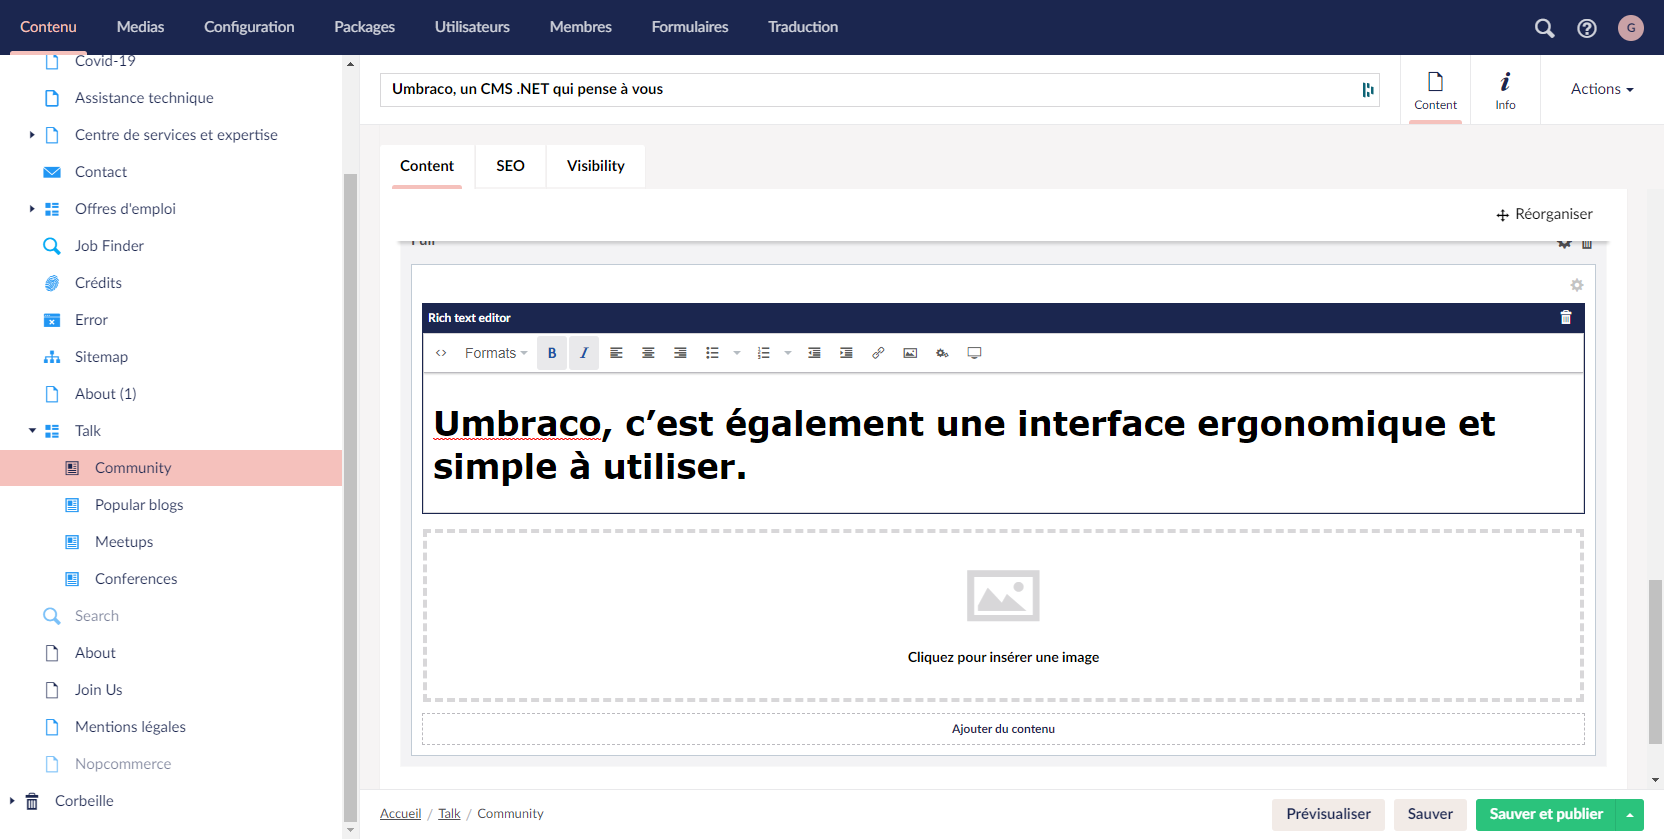Insert bullet list in editor
This screenshot has height=839, width=1664.
(x=712, y=353)
